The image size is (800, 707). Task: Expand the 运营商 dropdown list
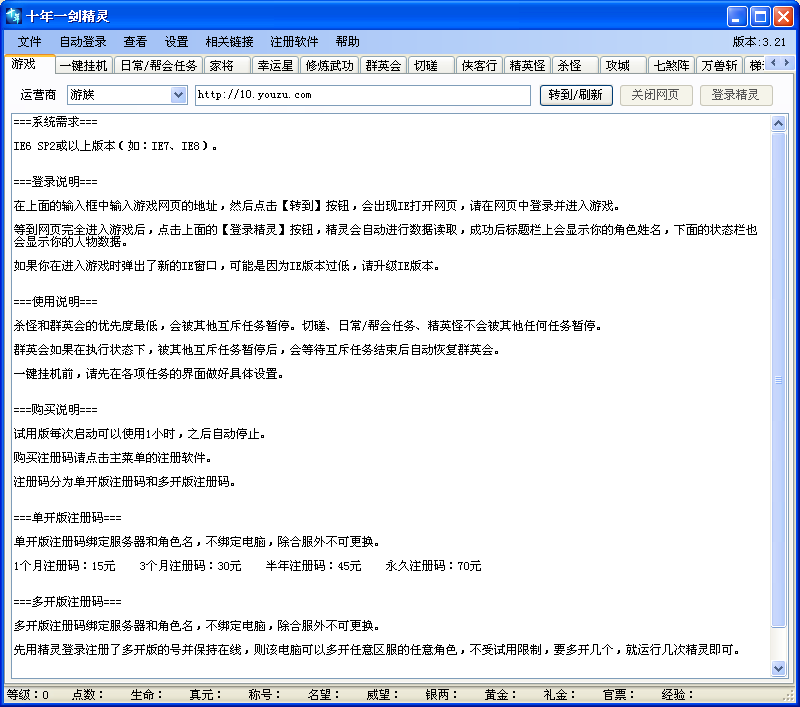[179, 95]
